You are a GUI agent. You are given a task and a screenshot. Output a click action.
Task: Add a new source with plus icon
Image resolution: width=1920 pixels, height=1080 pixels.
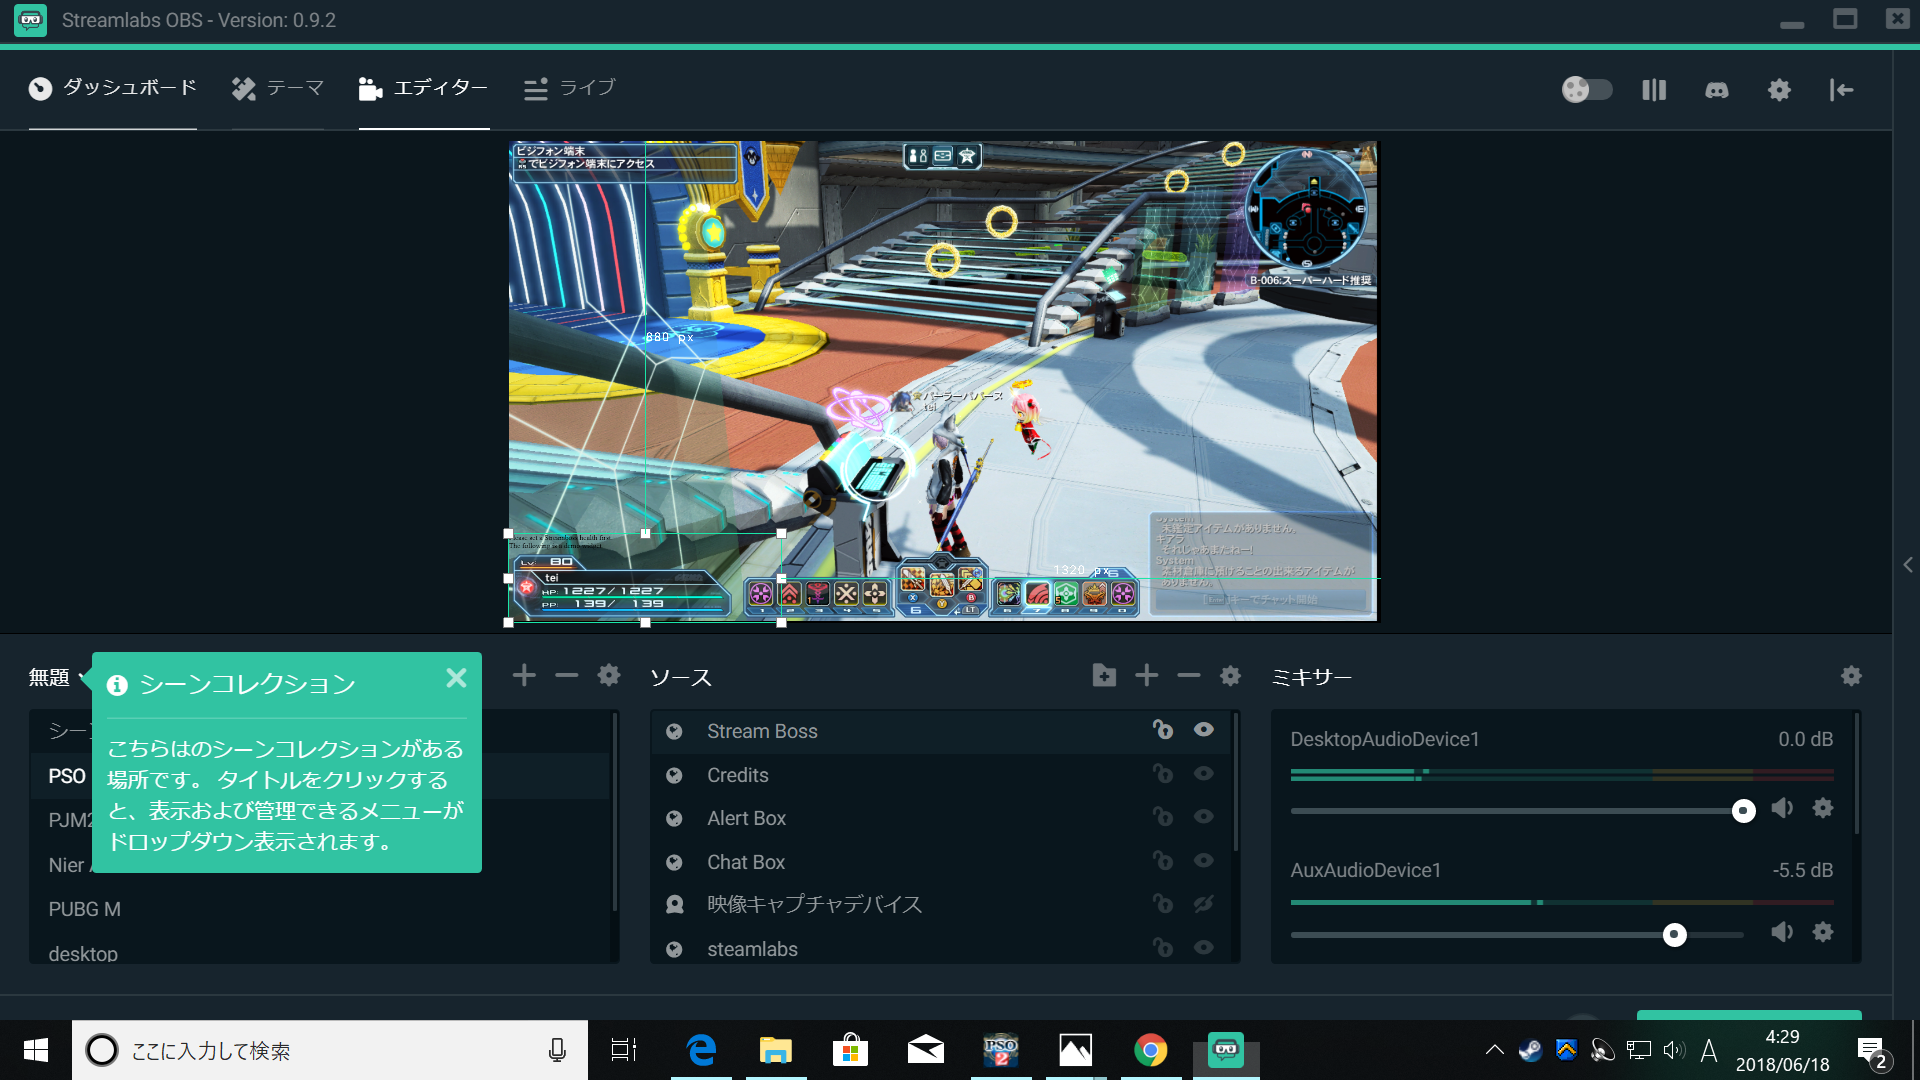click(x=1147, y=676)
